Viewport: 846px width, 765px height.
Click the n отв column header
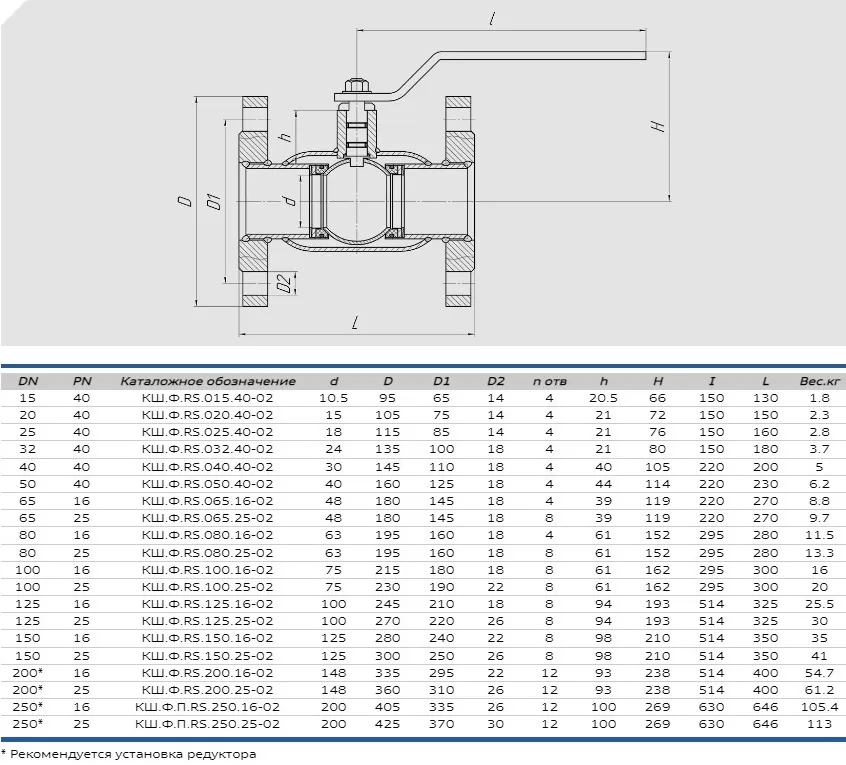point(549,381)
